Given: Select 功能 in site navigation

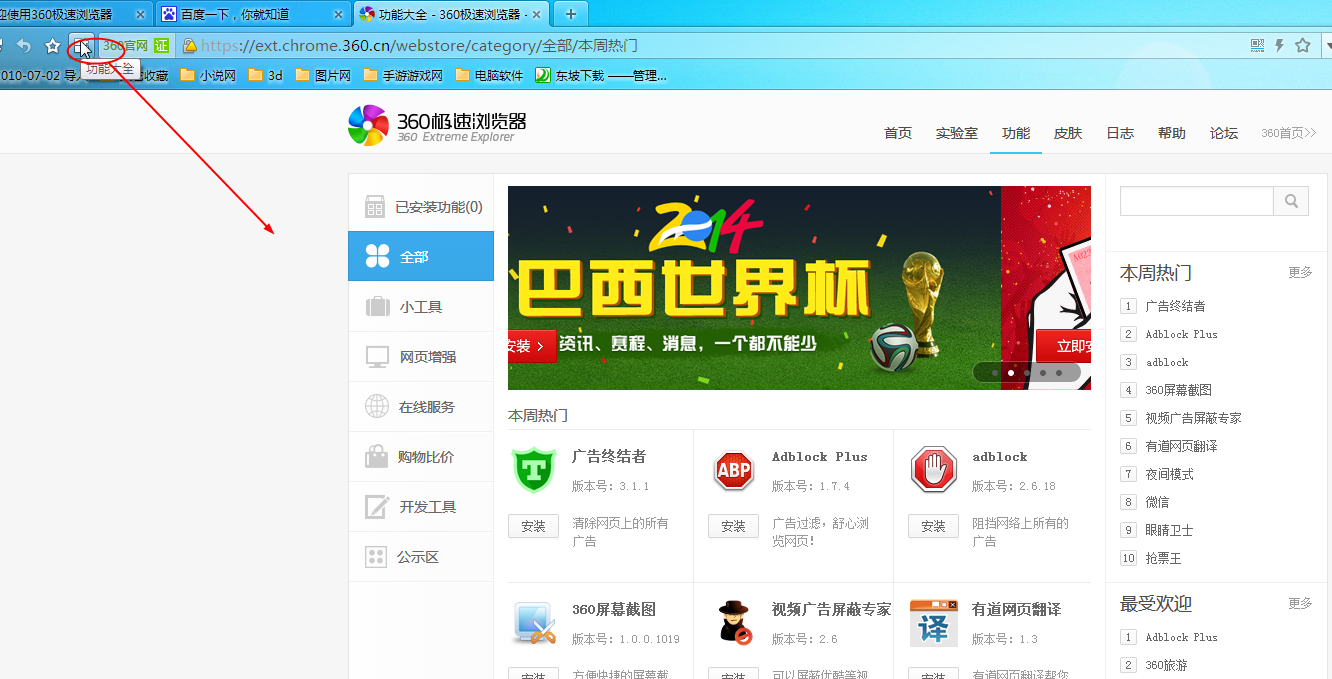Looking at the screenshot, I should [1016, 133].
